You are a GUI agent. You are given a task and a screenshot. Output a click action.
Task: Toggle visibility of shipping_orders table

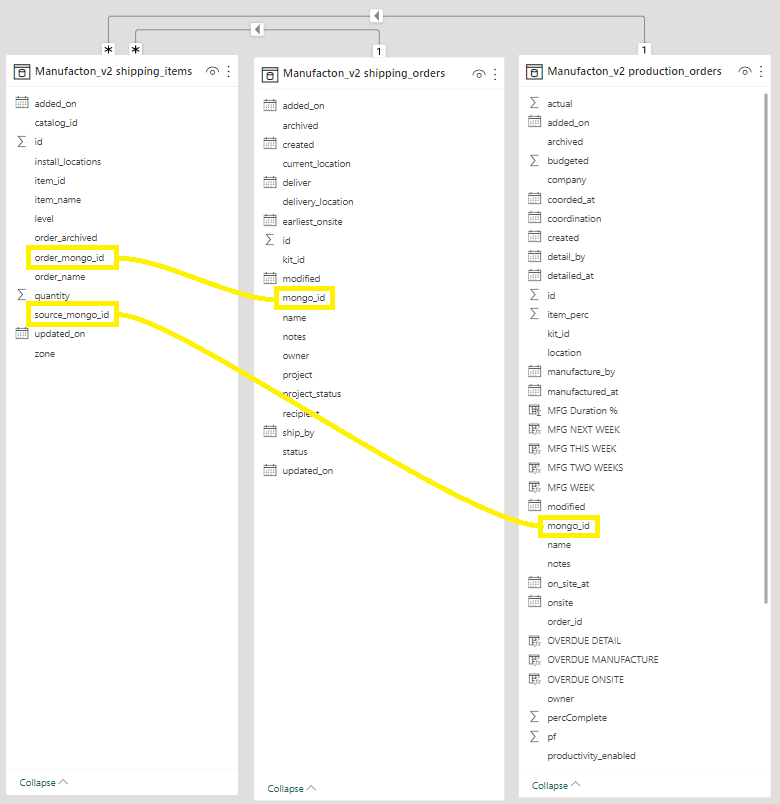coord(479,74)
